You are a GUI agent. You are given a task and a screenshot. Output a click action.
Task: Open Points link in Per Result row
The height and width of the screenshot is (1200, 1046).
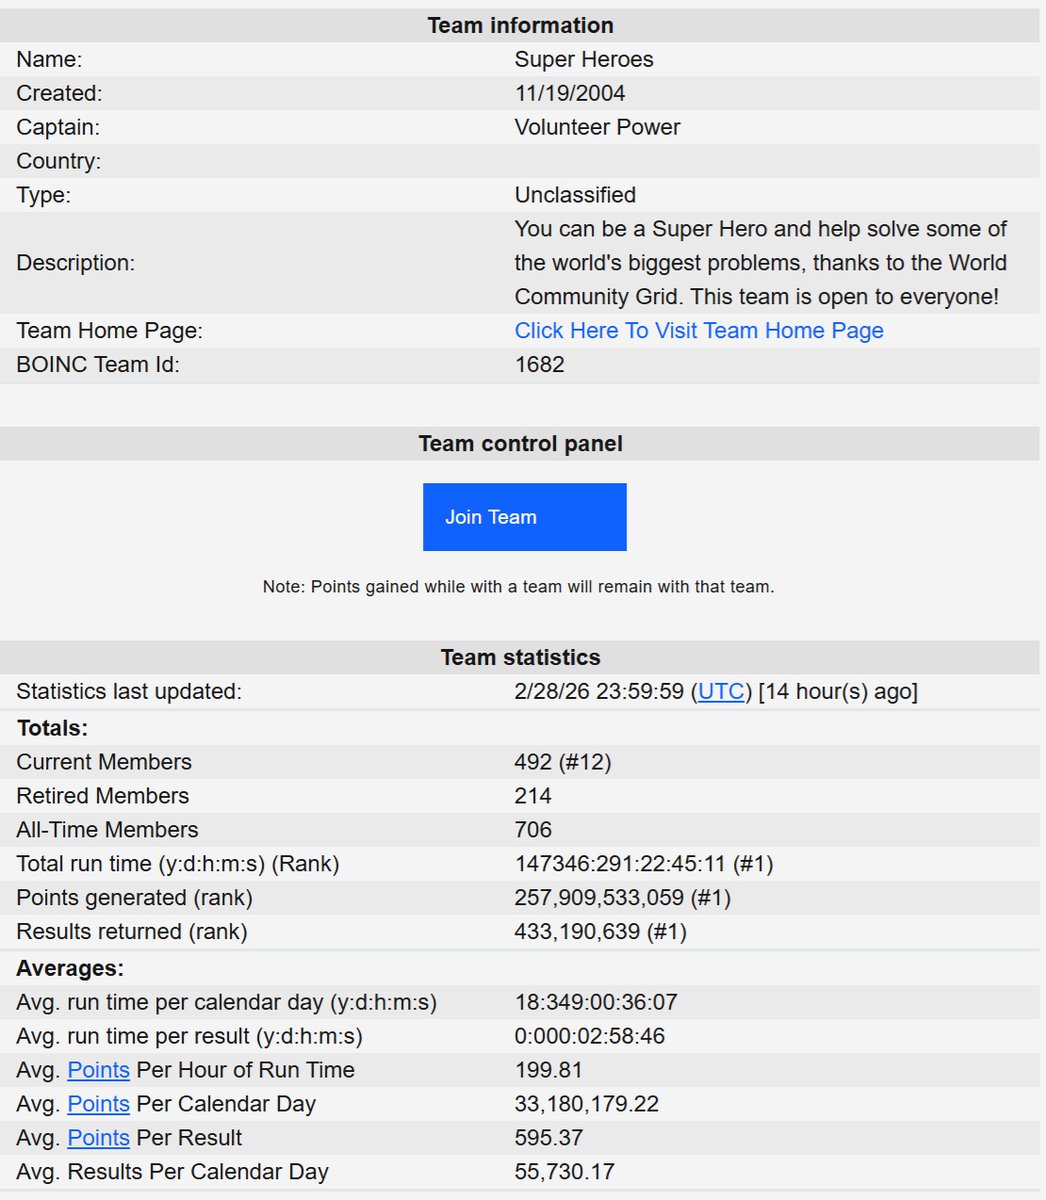click(x=98, y=1138)
